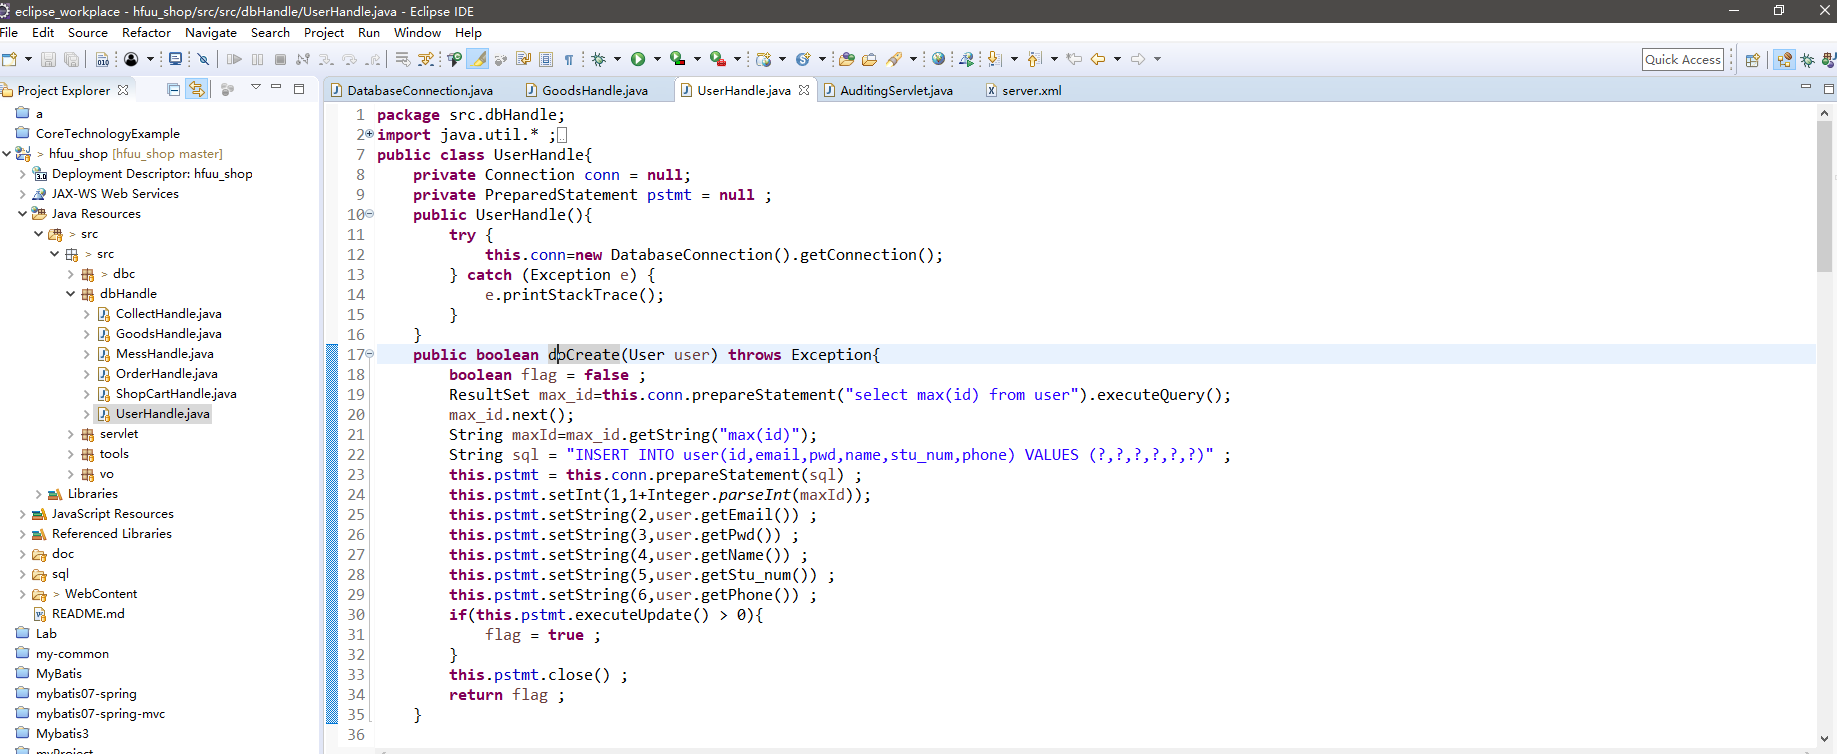Click the green Run button
This screenshot has height=754, width=1837.
(x=638, y=59)
